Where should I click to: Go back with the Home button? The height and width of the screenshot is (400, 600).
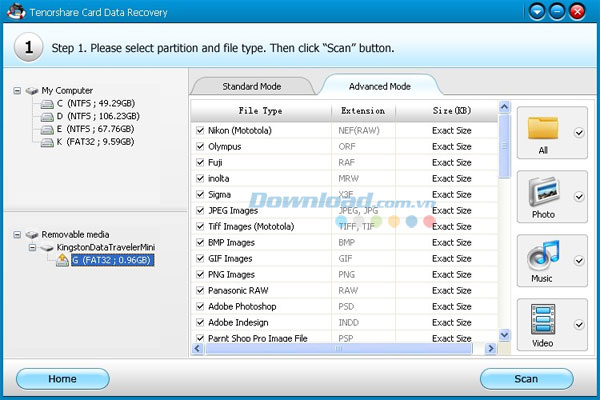click(x=63, y=379)
